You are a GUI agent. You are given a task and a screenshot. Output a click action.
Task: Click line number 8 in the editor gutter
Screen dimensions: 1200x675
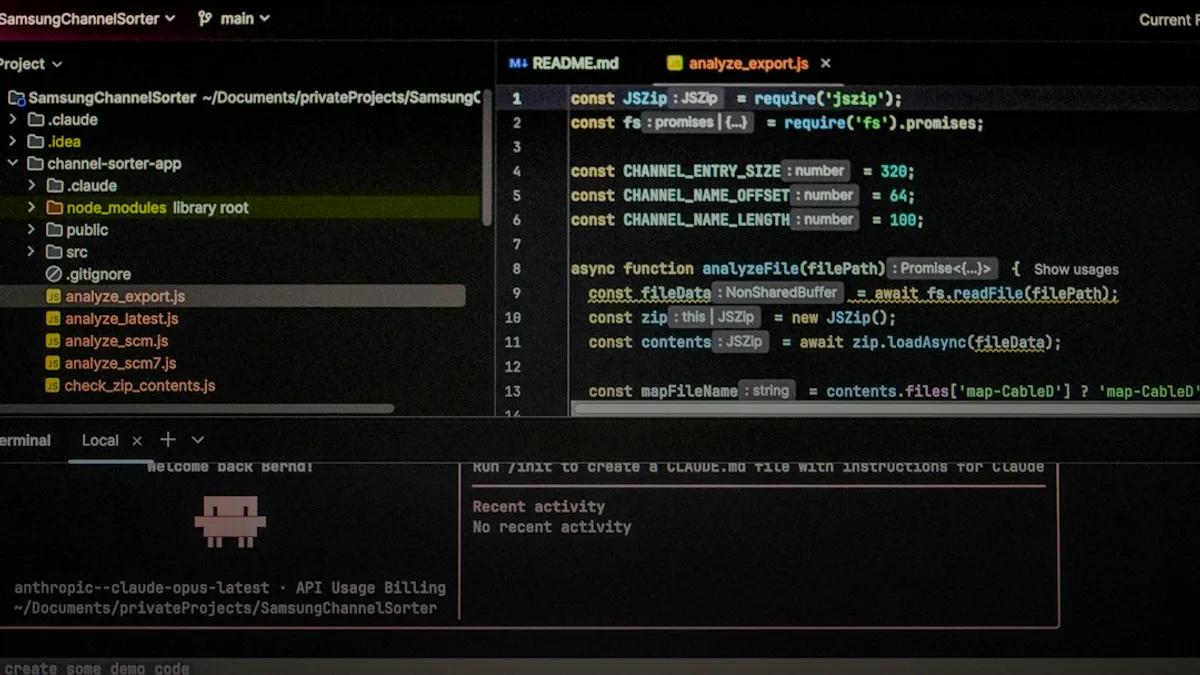coord(516,269)
